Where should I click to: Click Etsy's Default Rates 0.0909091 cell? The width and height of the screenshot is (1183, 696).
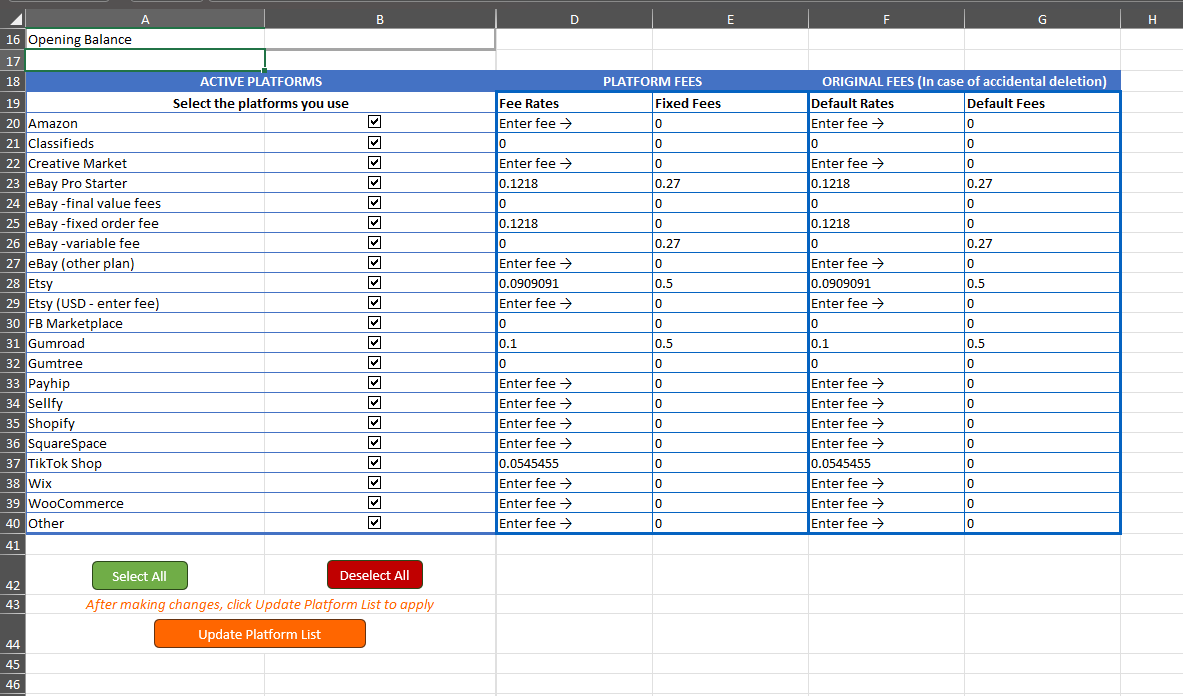click(x=886, y=284)
